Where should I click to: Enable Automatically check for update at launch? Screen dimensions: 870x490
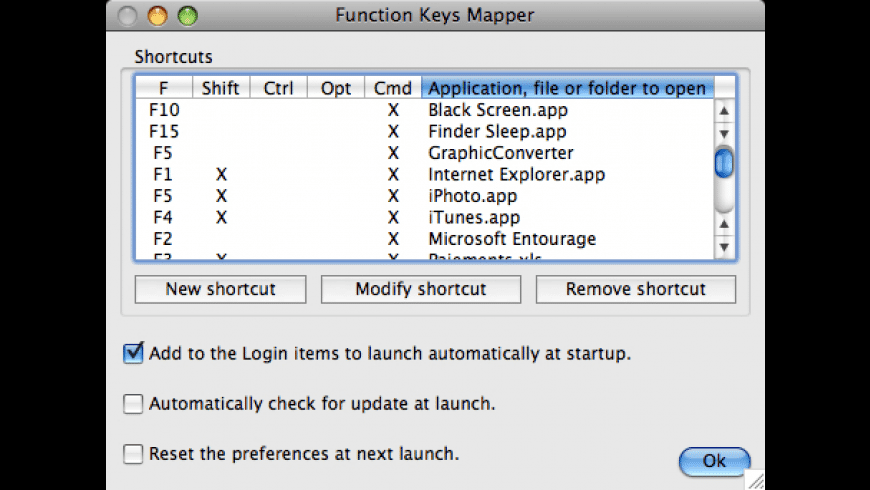click(x=133, y=404)
